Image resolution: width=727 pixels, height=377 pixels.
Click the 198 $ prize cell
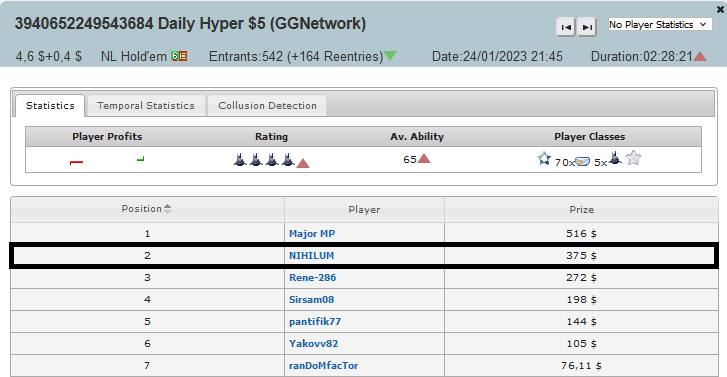pyautogui.click(x=581, y=300)
